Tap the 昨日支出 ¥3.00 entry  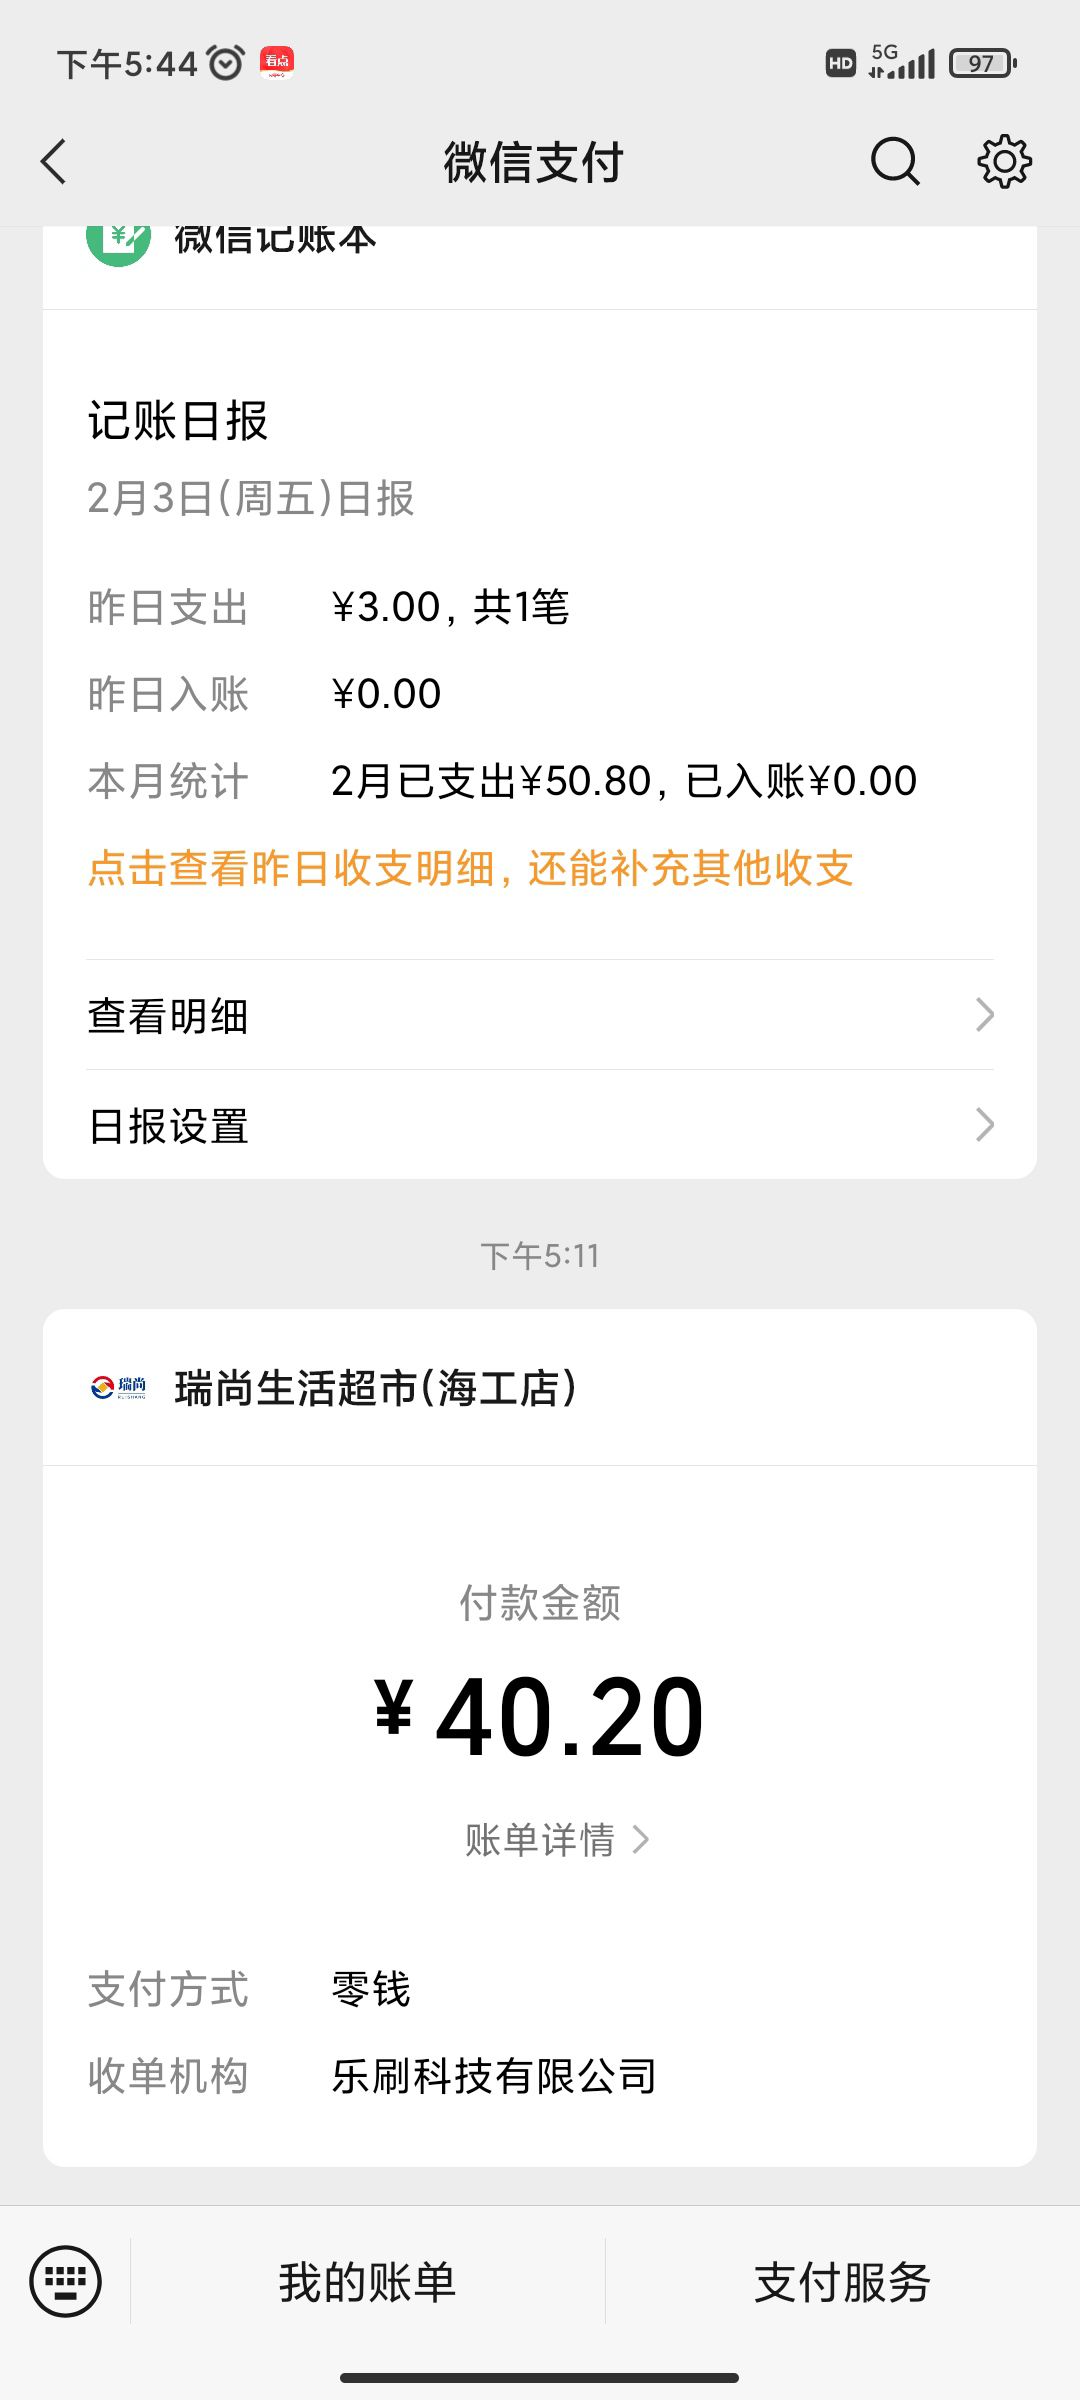pyautogui.click(x=450, y=607)
